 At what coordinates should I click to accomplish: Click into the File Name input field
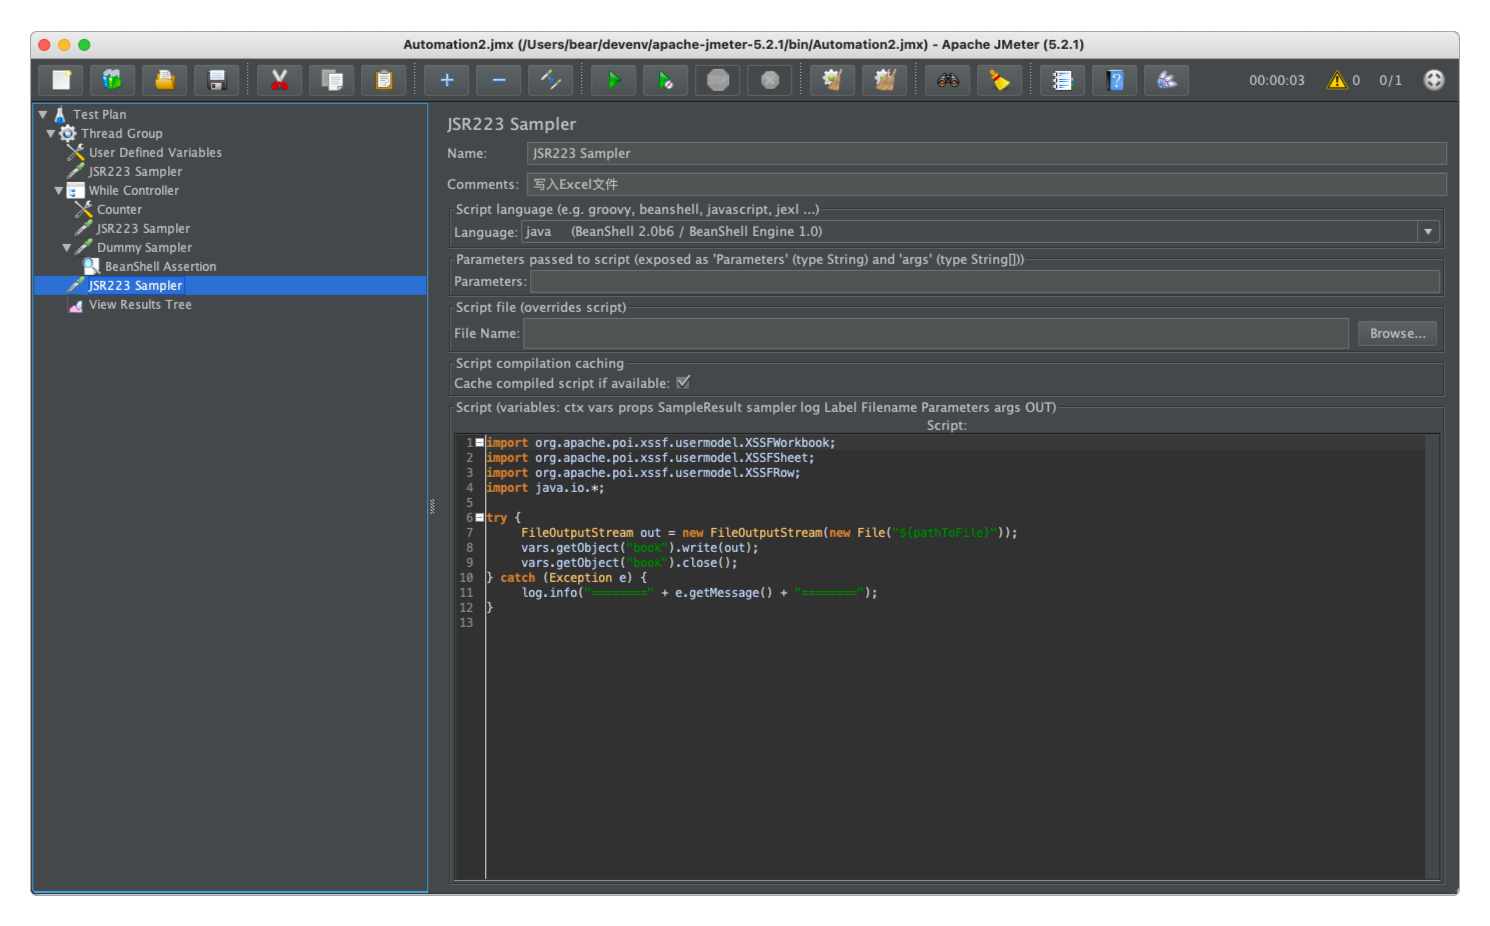pos(936,334)
